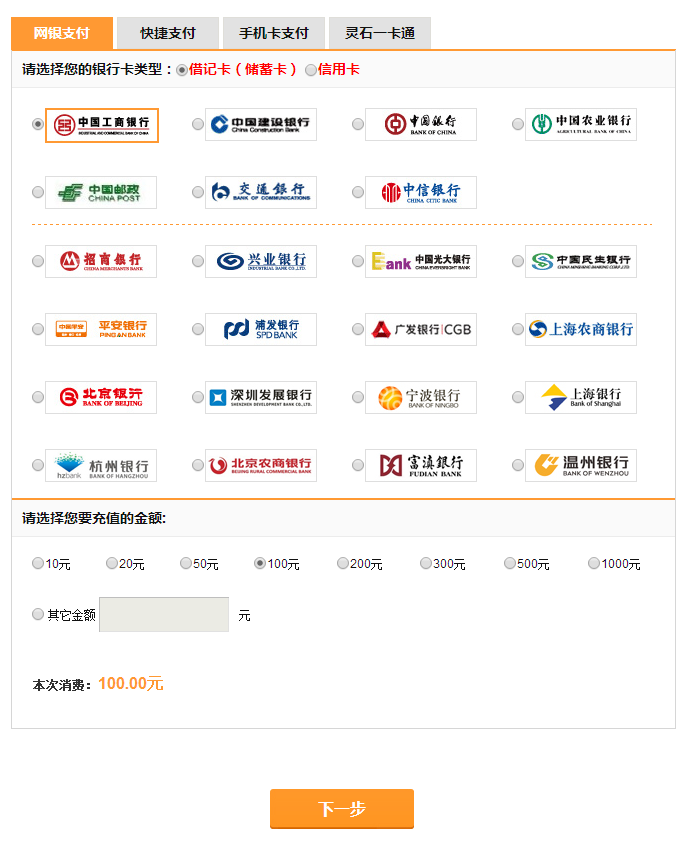Tick radio button beside 中国建设银行
The width and height of the screenshot is (690, 850).
tap(198, 124)
